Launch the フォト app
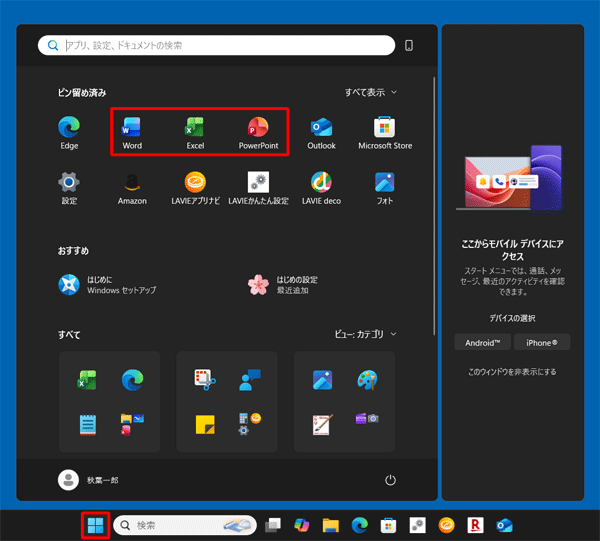The width and height of the screenshot is (600, 541). tap(385, 185)
